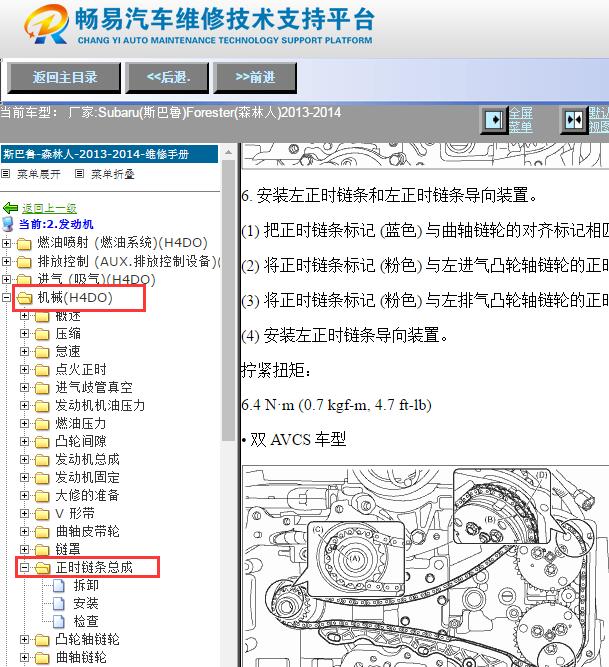Viewport: 609px width, 667px height.
Task: Click folder icon beside 压缩
Action: pos(42,334)
